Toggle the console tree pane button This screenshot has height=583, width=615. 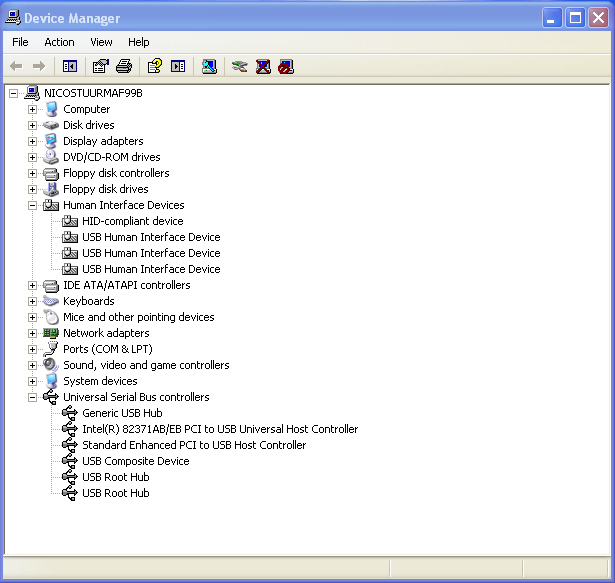tap(70, 66)
